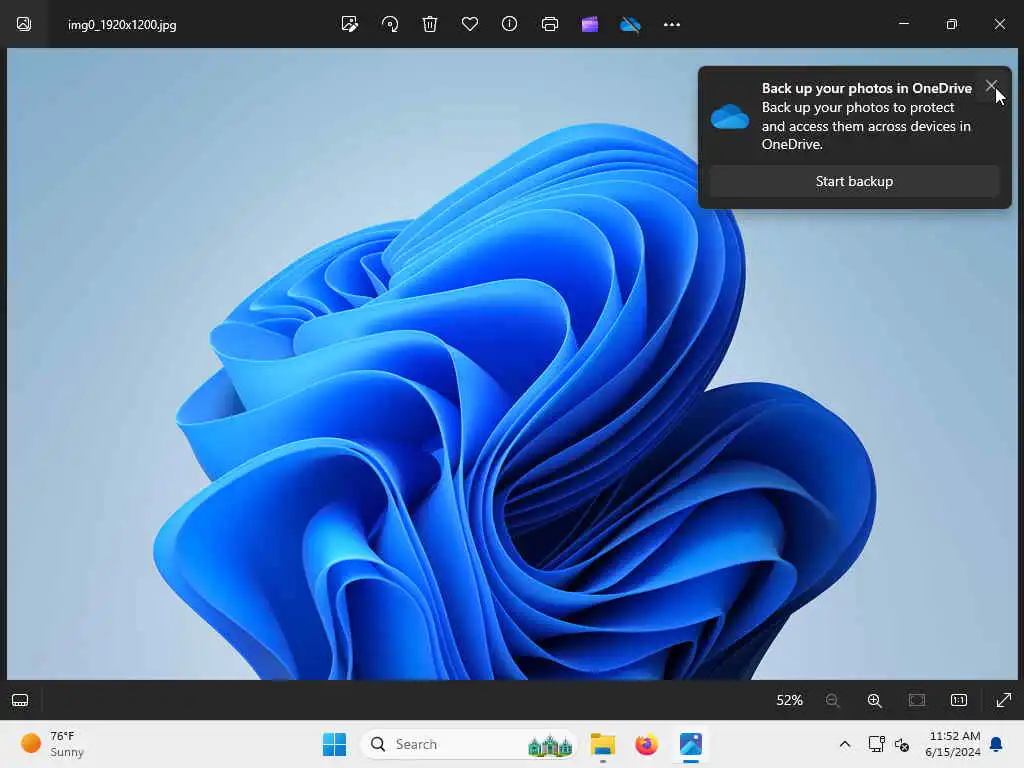The image size is (1024, 768).
Task: Open the Photos gallery icon next to the filename
Action: click(24, 24)
